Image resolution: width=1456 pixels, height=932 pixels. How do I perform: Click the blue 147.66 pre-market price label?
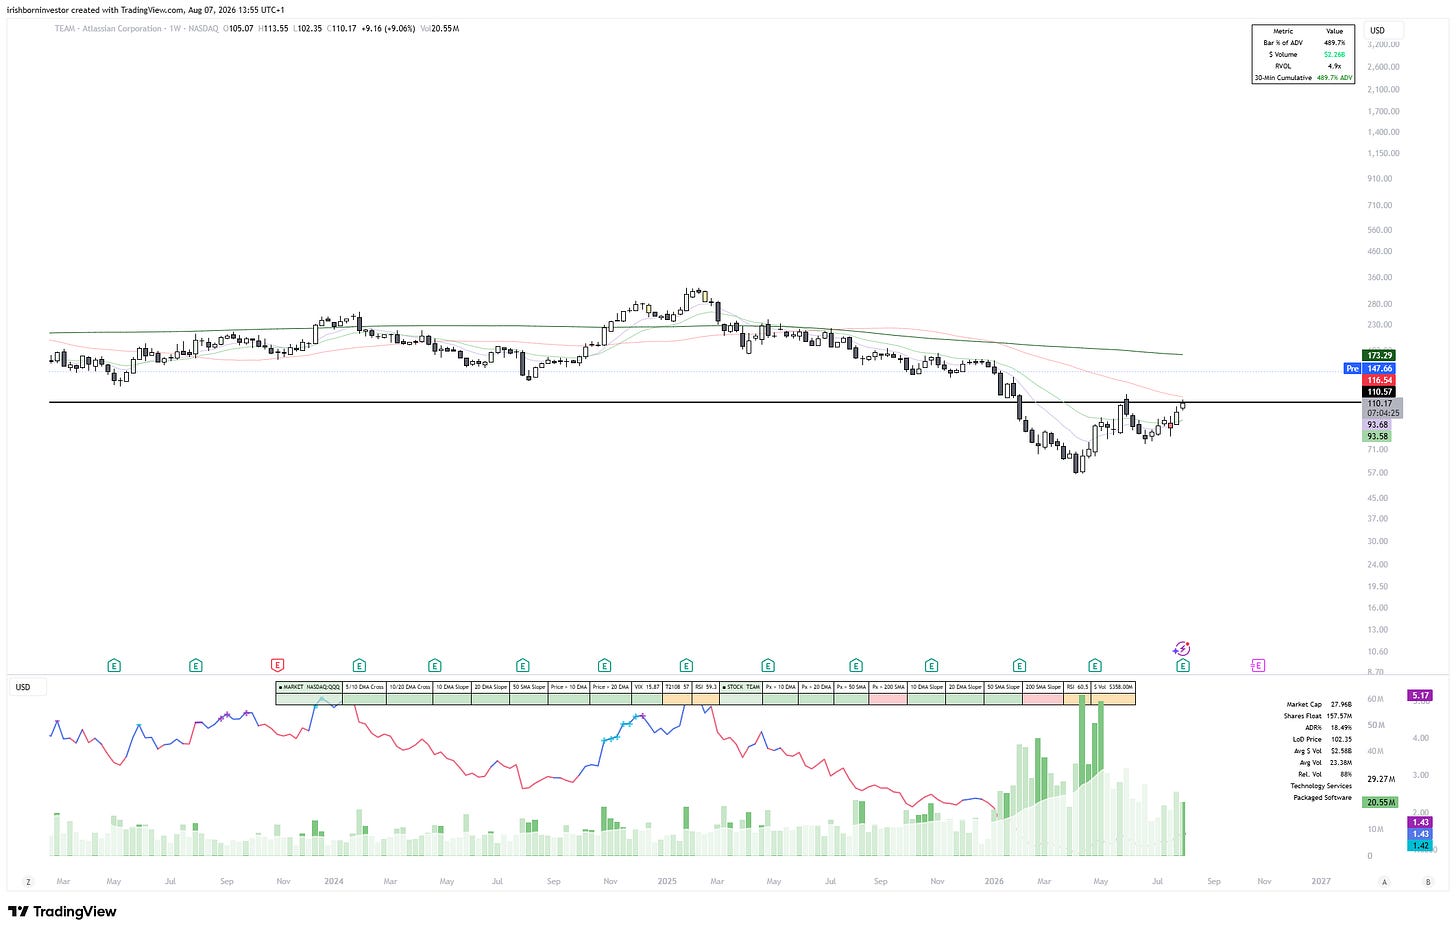point(1380,369)
